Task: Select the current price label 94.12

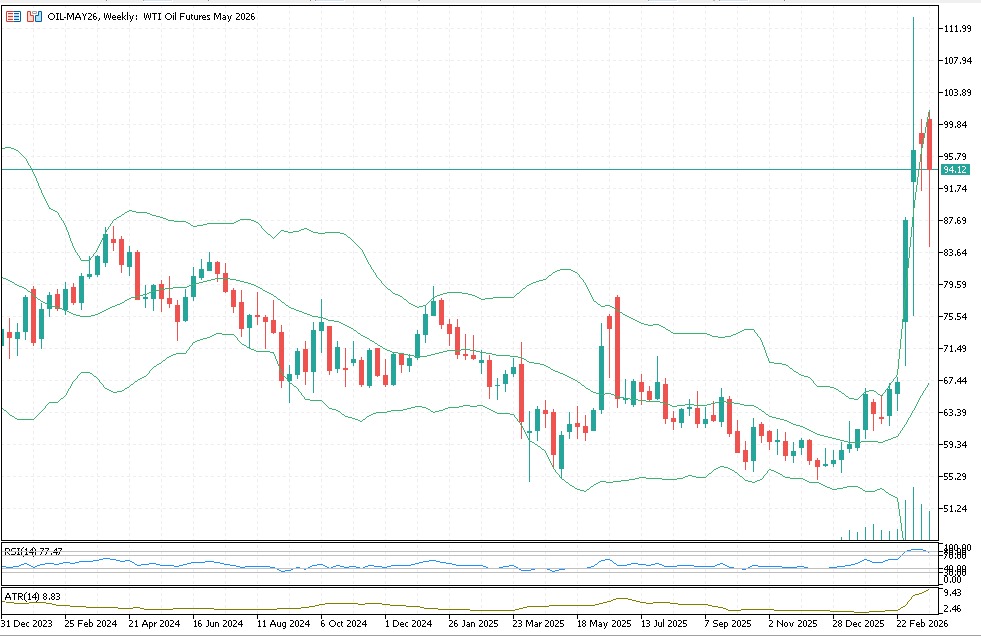Action: [958, 170]
